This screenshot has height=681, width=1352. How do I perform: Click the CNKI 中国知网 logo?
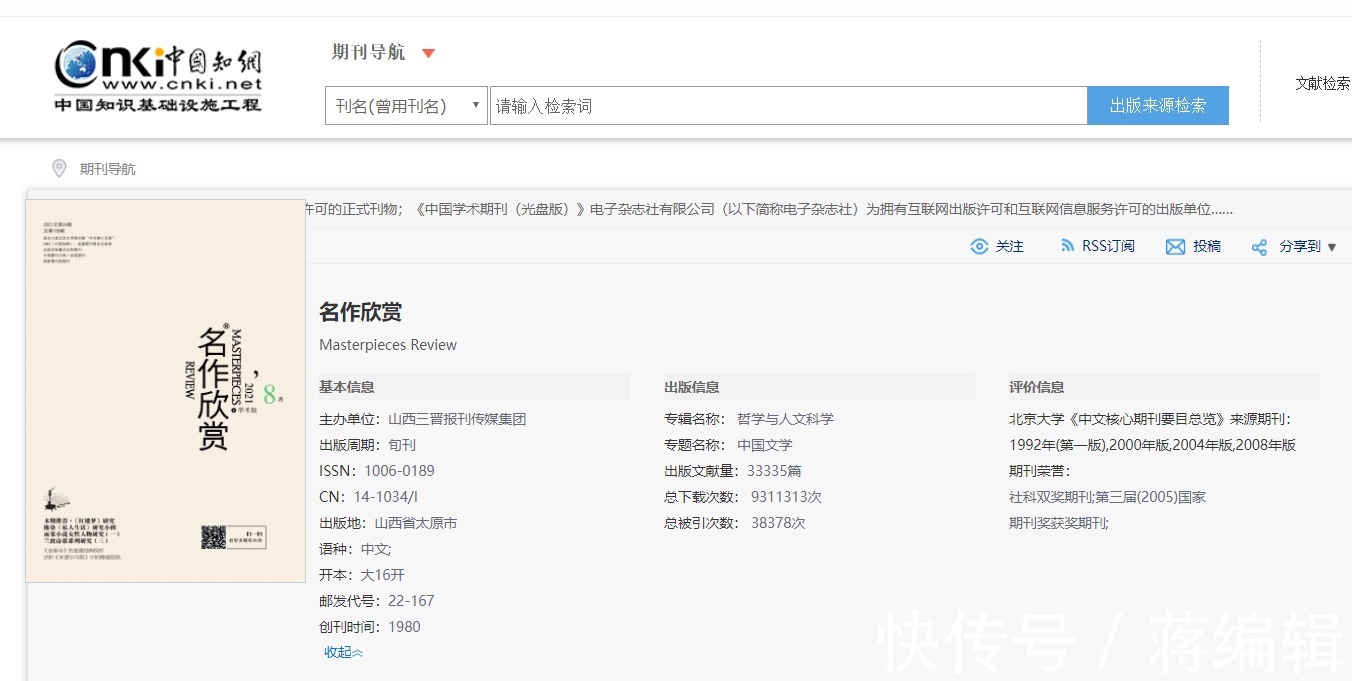(x=158, y=76)
